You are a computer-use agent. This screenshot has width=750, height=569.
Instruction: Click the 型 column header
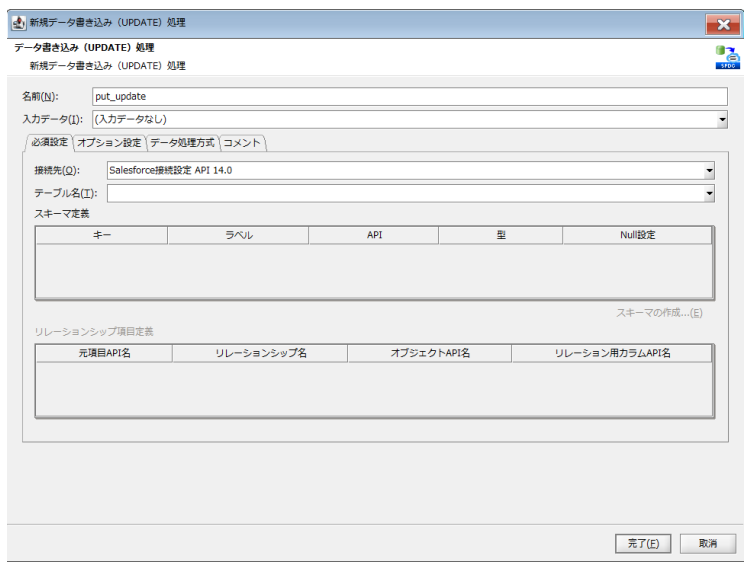(x=500, y=235)
